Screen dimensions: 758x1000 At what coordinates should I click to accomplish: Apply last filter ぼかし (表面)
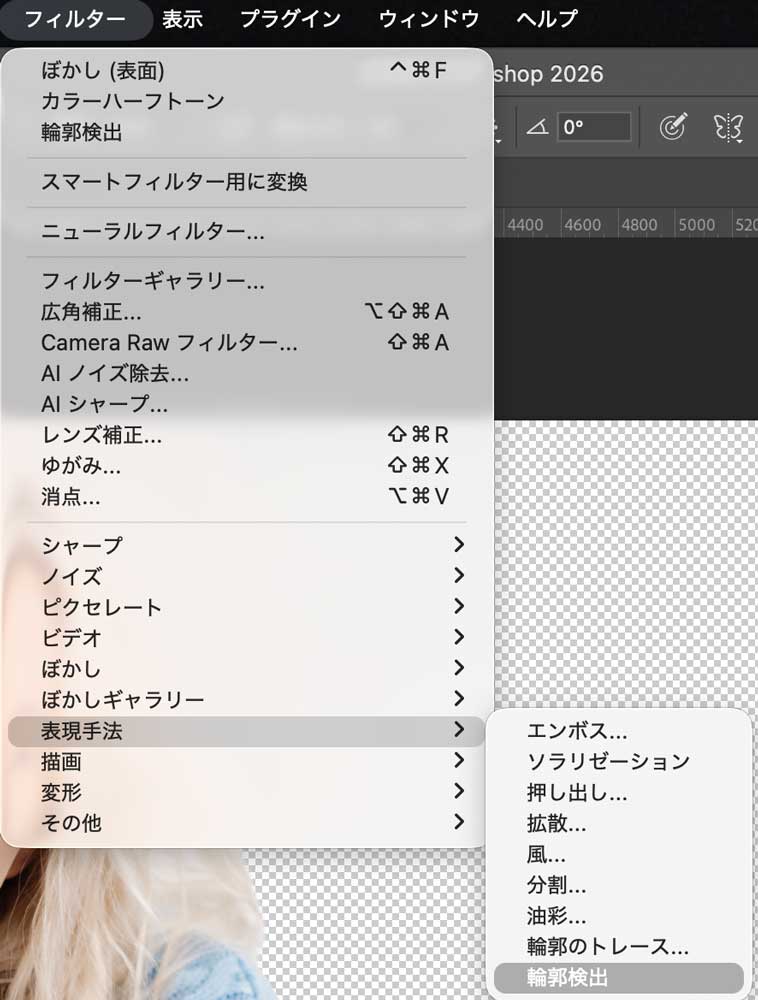click(247, 70)
